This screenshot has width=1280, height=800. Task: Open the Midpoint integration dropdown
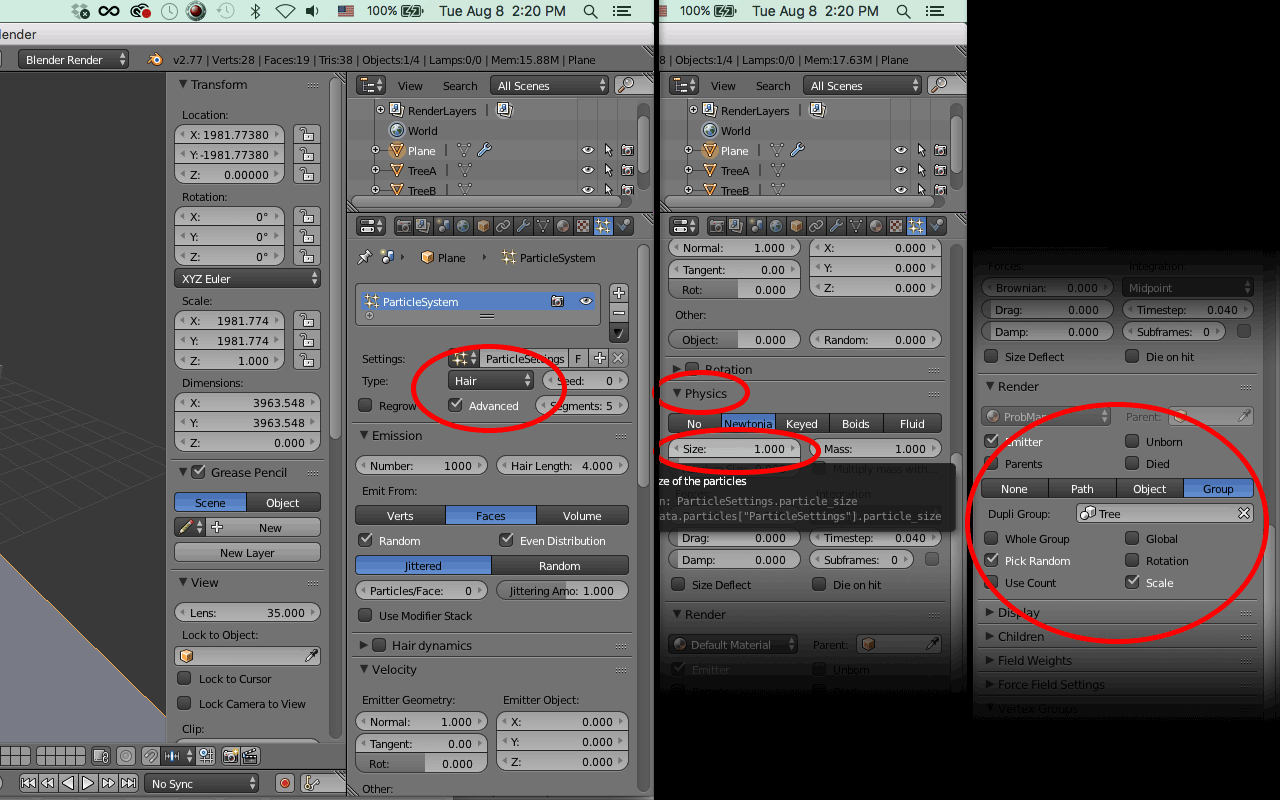pyautogui.click(x=1188, y=288)
